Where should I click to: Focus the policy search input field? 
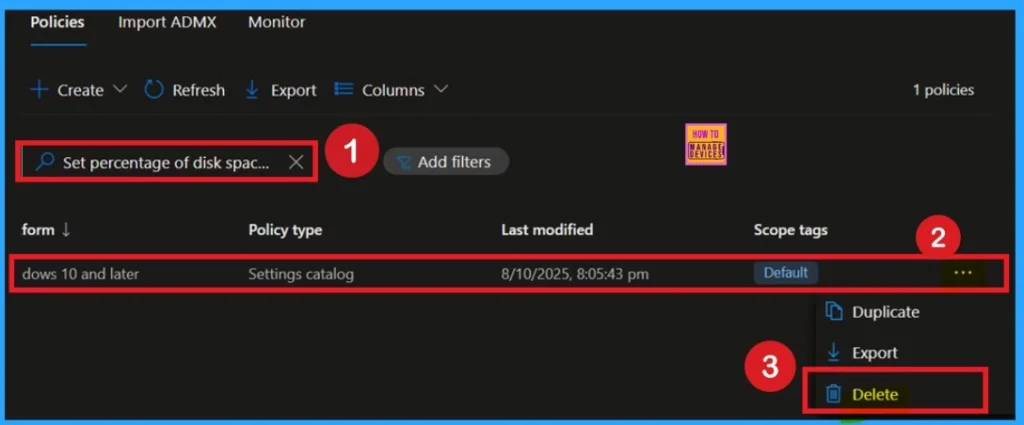click(165, 162)
